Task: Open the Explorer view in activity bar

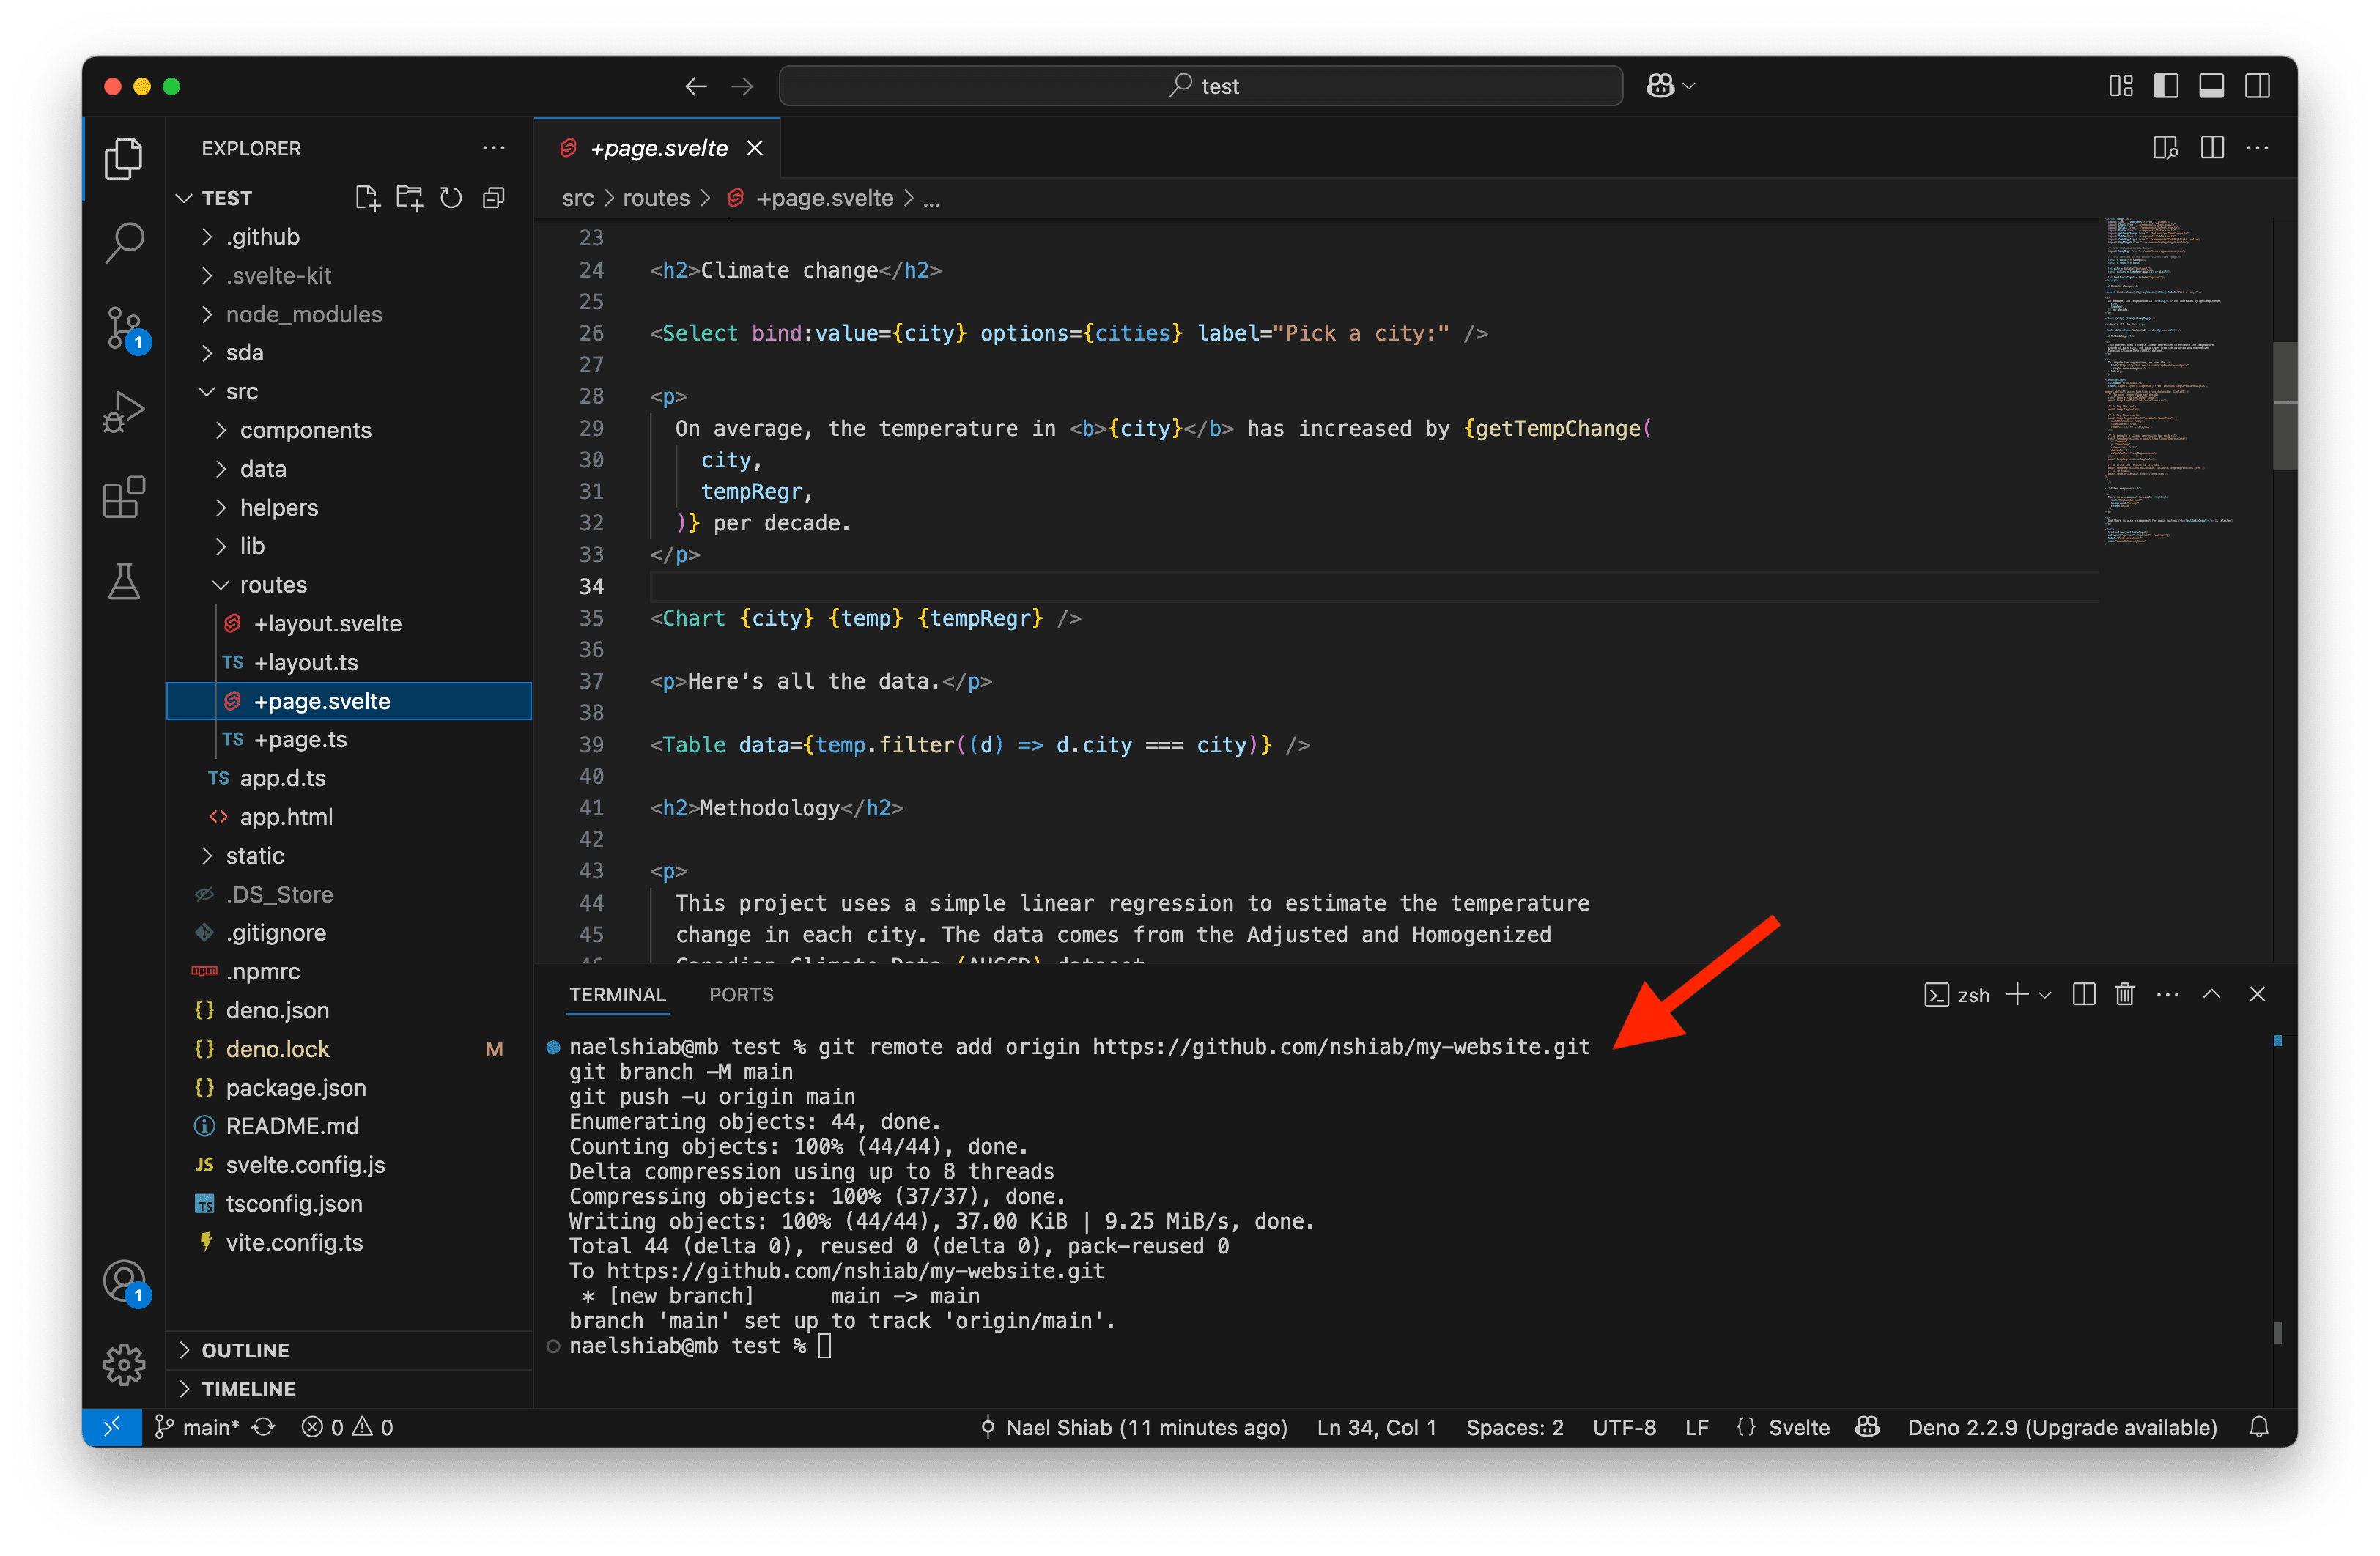Action: [124, 158]
